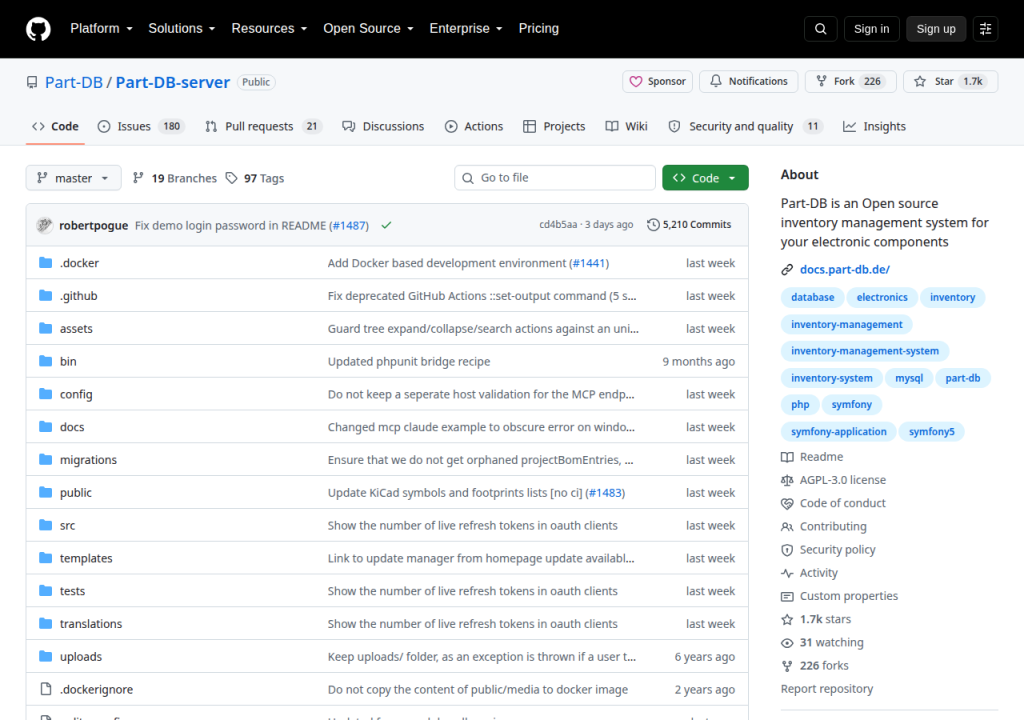The image size is (1024, 720).
Task: Click the symfony5 topic tag
Action: [x=931, y=432]
